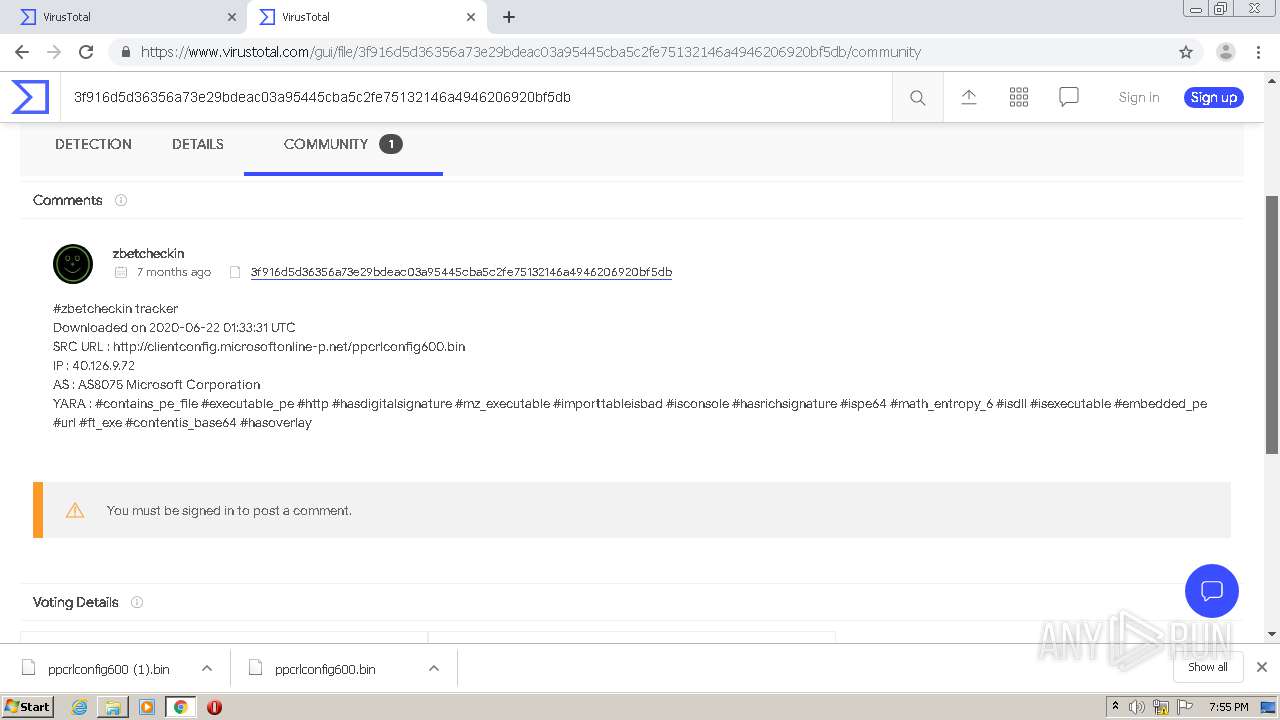
Task: Bookmark this page with the star icon
Action: pos(1186,52)
